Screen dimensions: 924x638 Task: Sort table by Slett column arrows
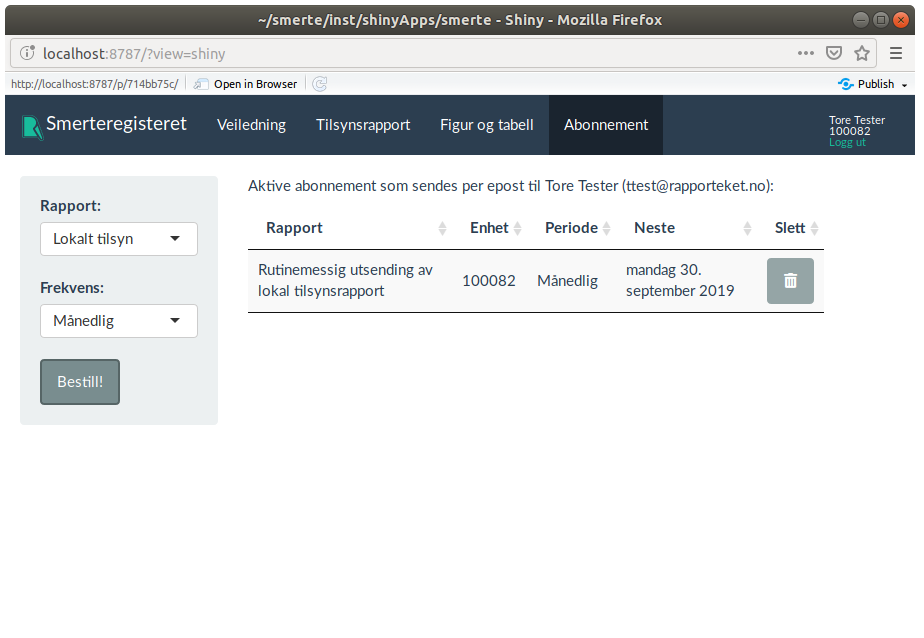coord(814,229)
